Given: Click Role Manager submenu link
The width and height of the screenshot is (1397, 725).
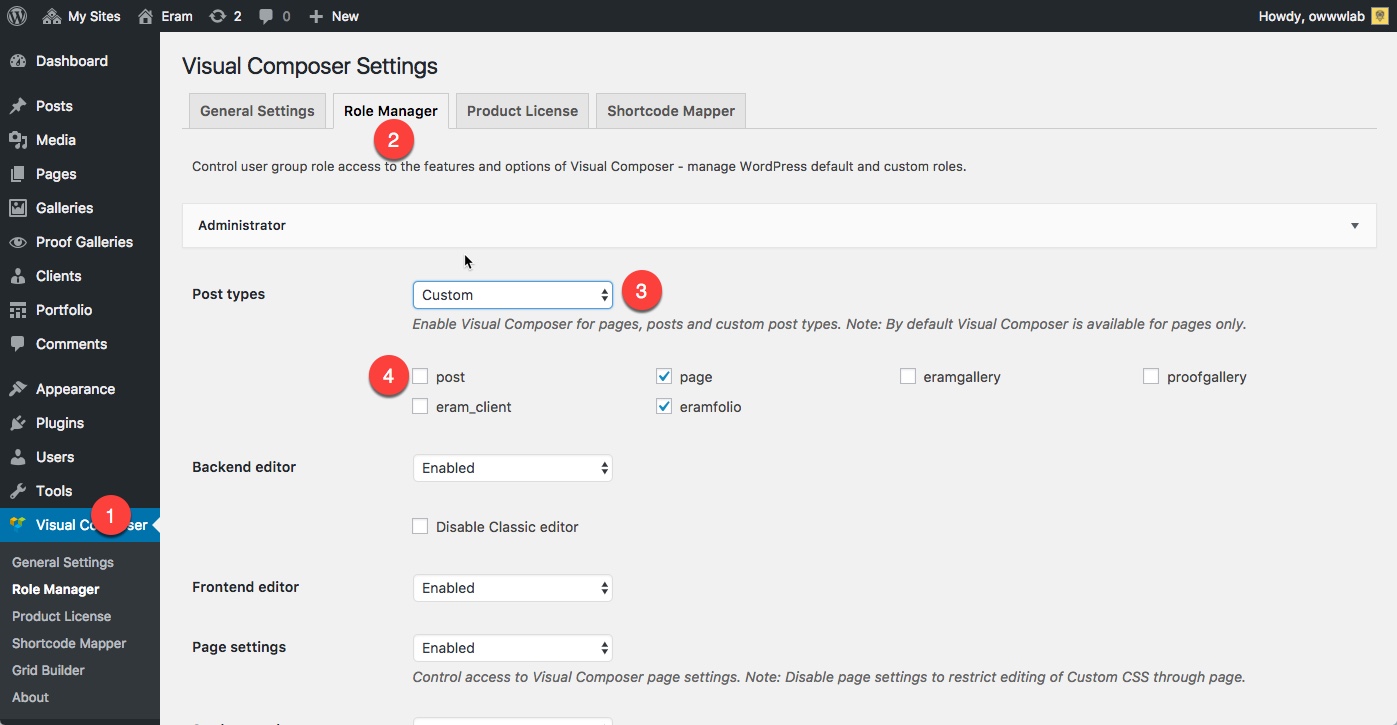Looking at the screenshot, I should point(56,589).
